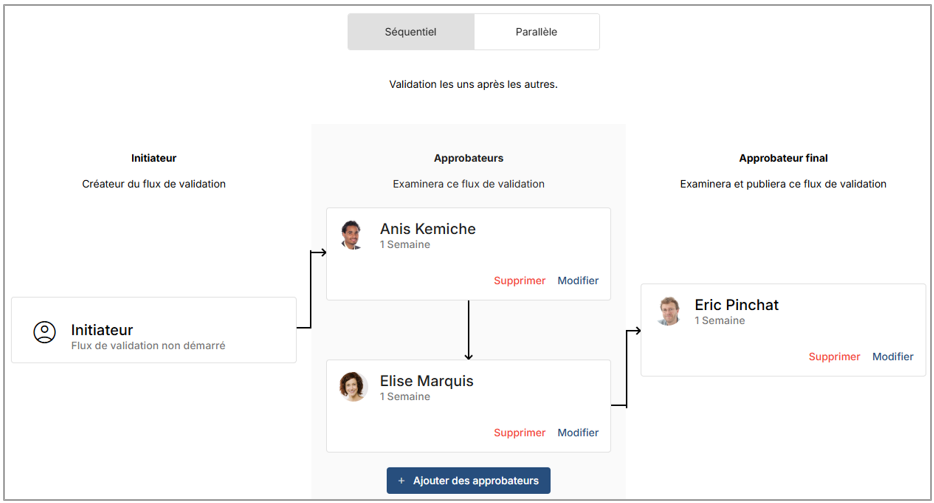Select the Initiateur workflow card
The image size is (934, 503).
(x=154, y=330)
